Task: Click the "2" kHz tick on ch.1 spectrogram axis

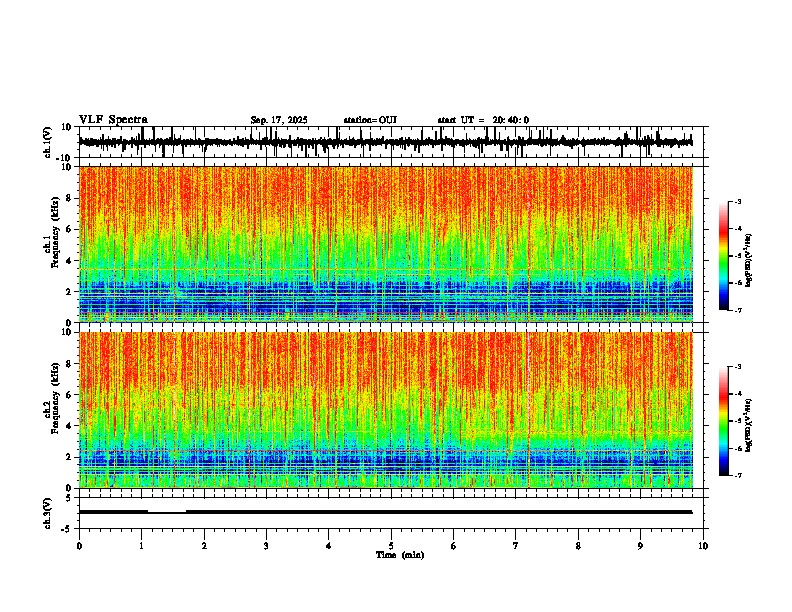Action: pyautogui.click(x=70, y=291)
